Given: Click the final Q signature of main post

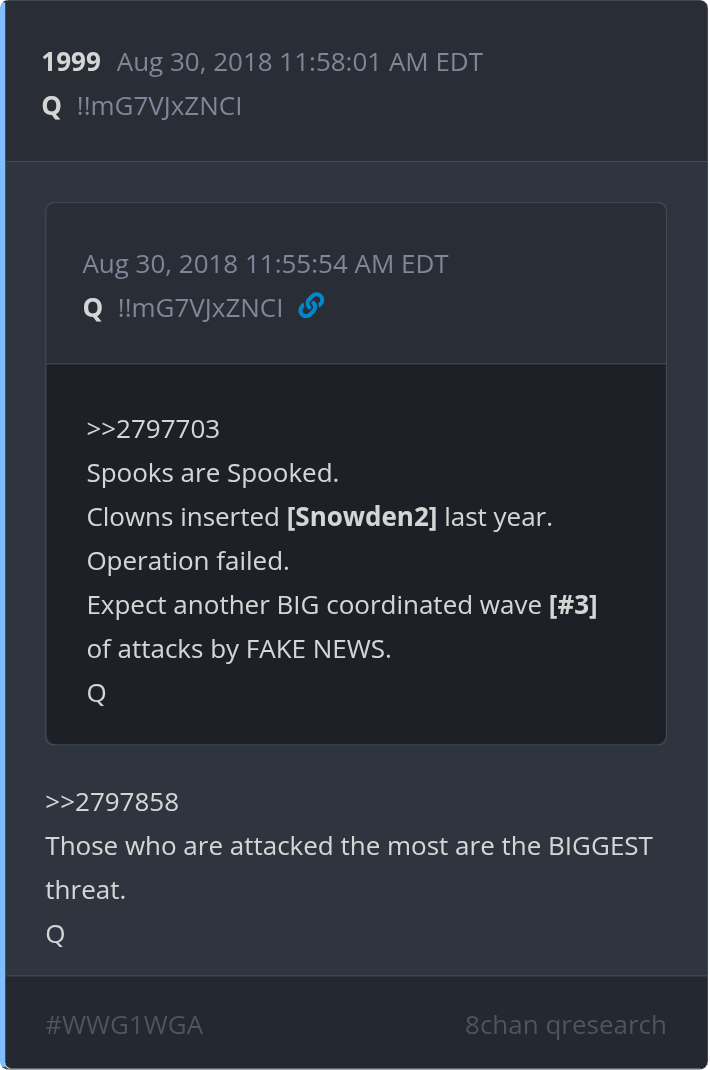Looking at the screenshot, I should pyautogui.click(x=55, y=934).
